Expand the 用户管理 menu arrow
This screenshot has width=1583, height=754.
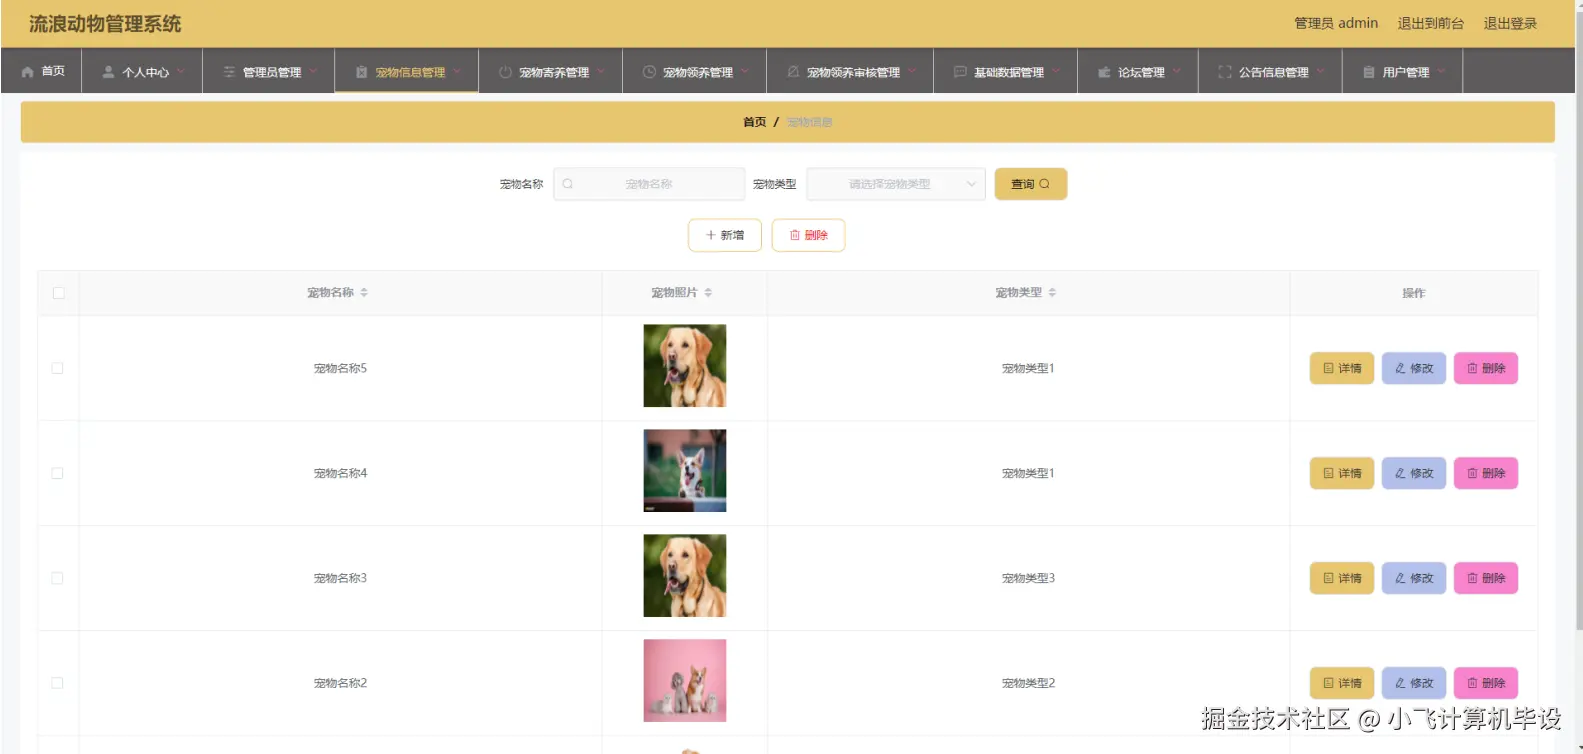(x=1442, y=72)
